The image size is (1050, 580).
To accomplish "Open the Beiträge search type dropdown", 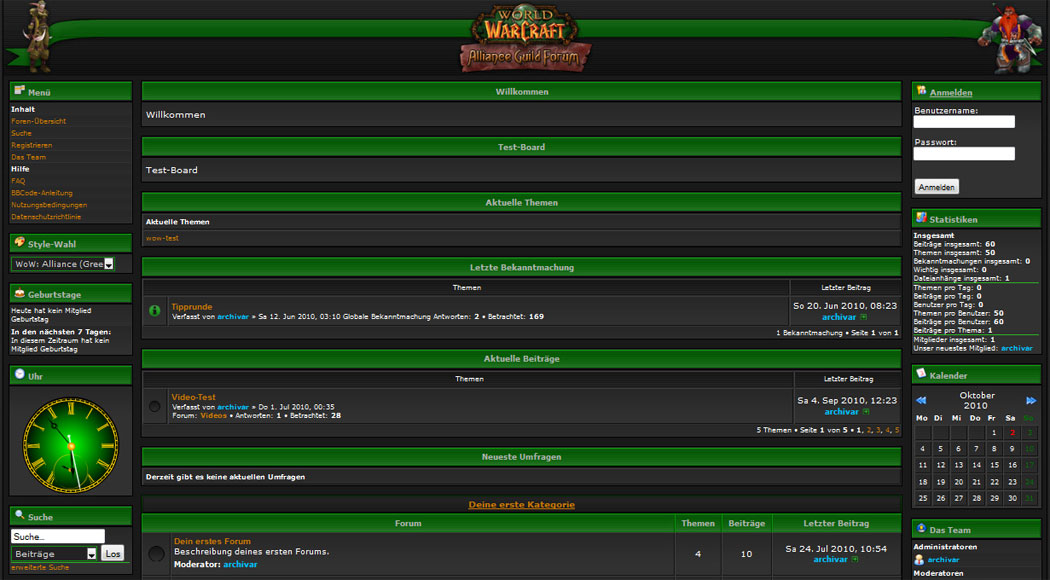I will pos(54,554).
